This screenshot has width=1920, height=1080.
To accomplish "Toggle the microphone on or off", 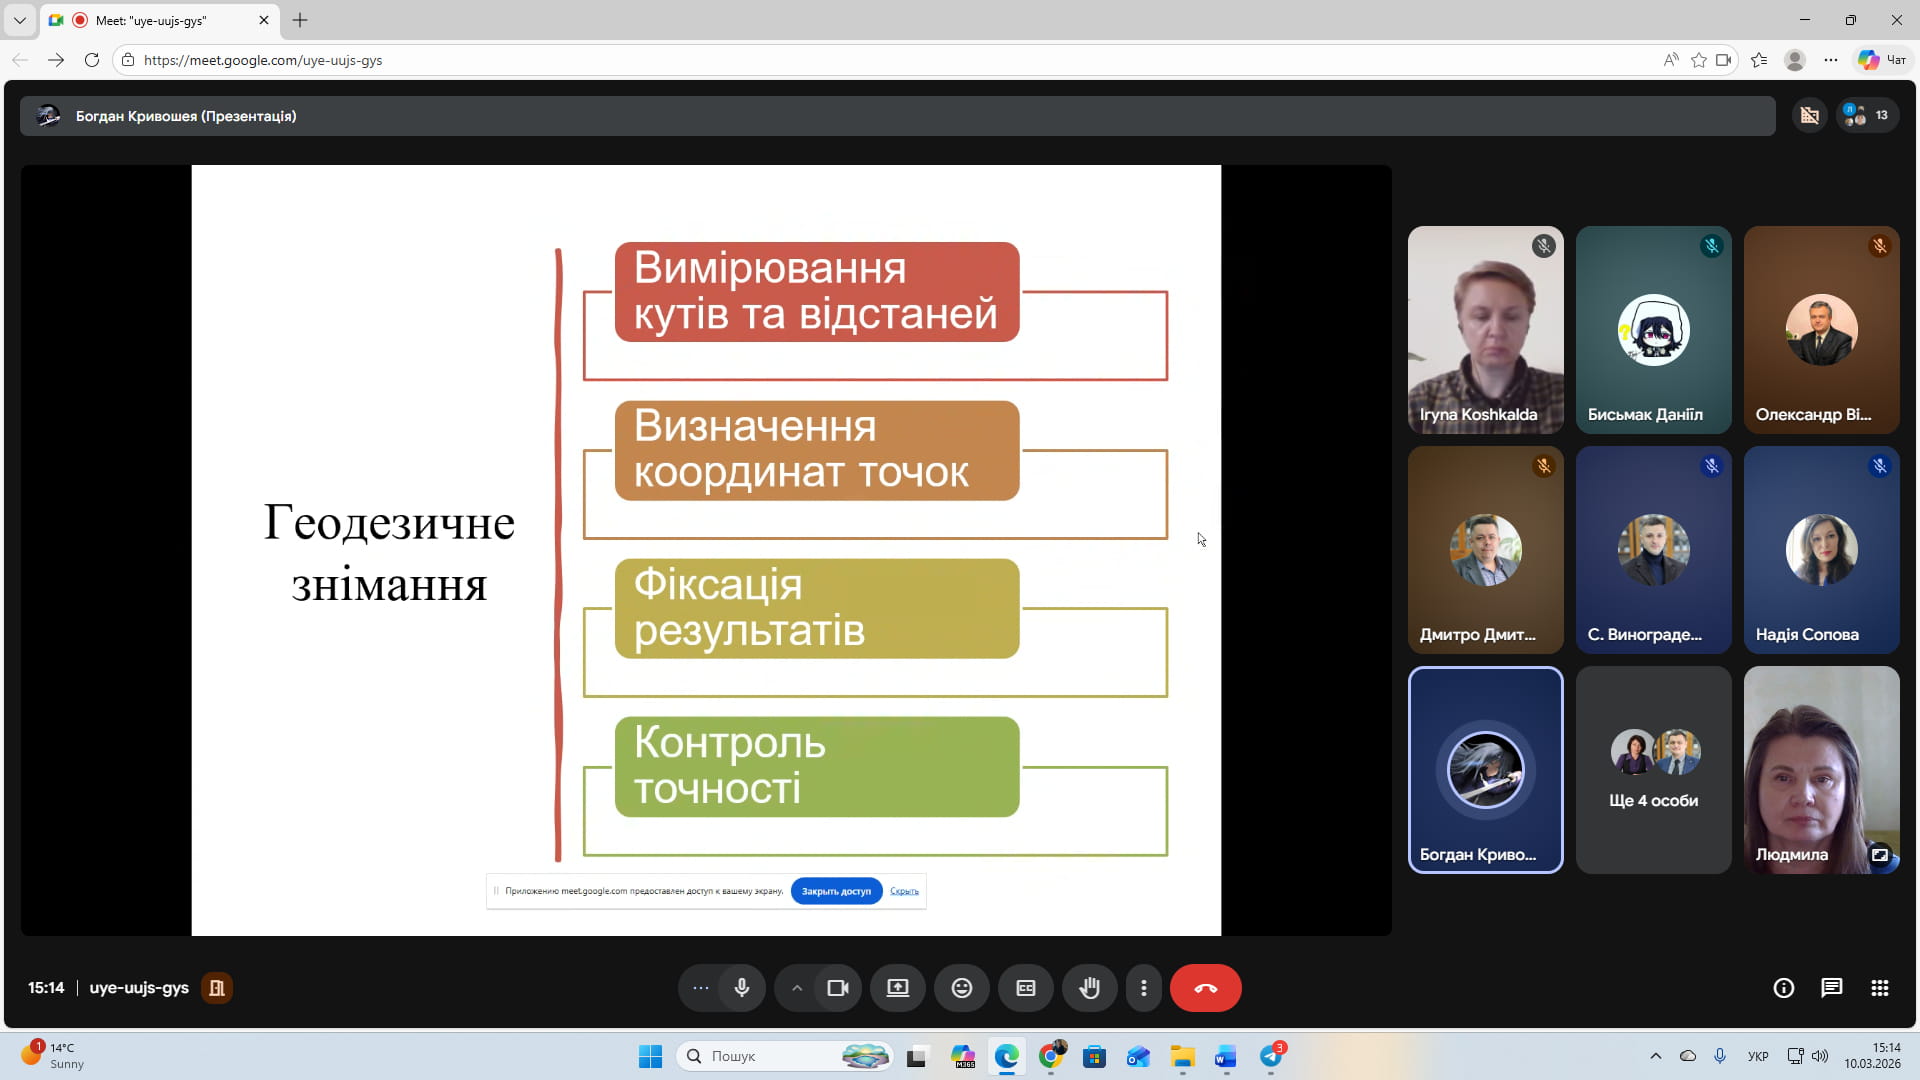I will pyautogui.click(x=741, y=988).
